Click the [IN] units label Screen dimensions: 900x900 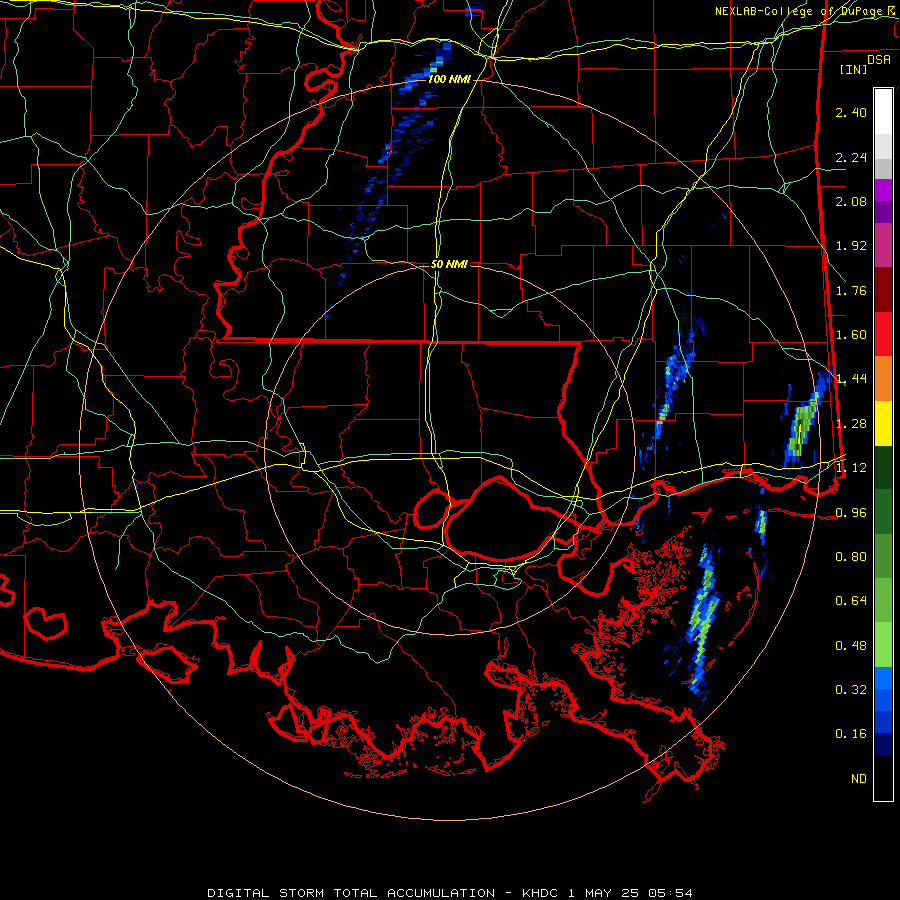[853, 69]
